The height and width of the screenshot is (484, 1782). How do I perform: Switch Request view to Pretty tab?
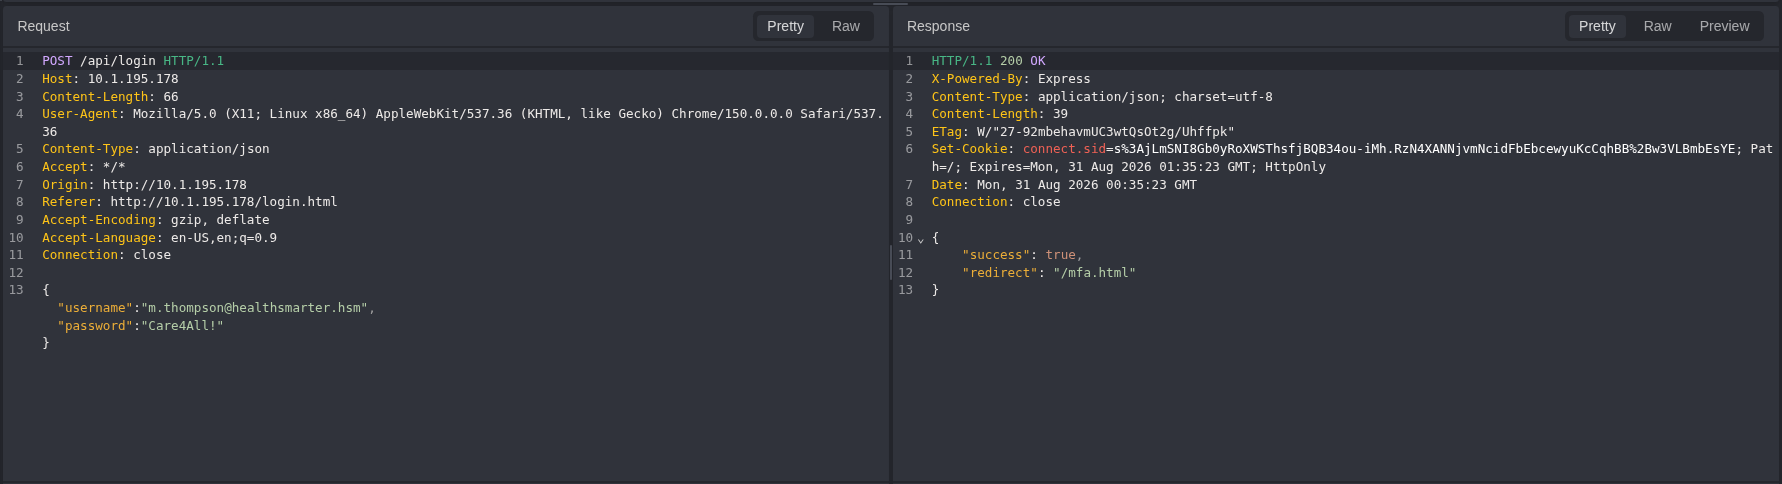[x=785, y=26]
